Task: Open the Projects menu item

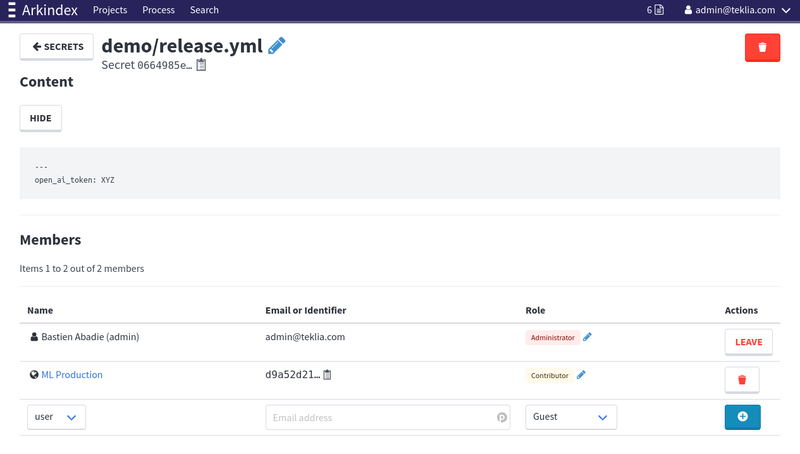Action: 110,10
